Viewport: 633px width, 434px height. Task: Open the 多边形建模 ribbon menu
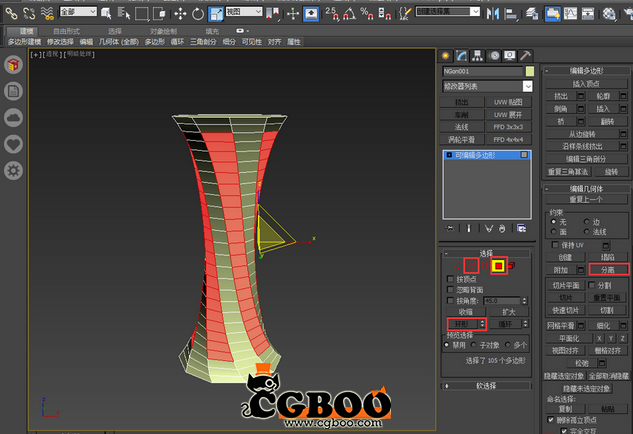(25, 43)
